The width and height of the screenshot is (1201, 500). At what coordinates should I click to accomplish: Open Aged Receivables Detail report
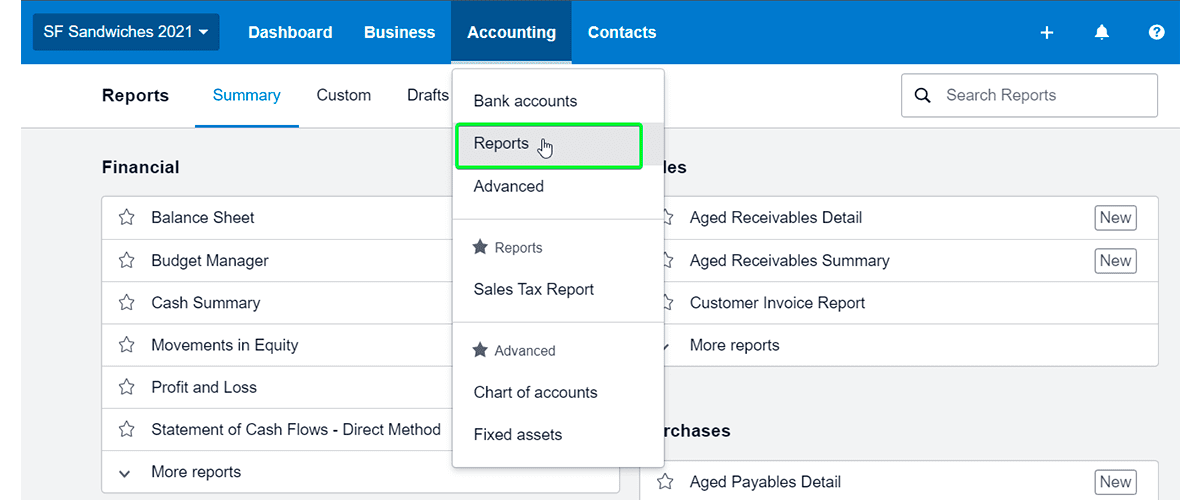point(776,217)
